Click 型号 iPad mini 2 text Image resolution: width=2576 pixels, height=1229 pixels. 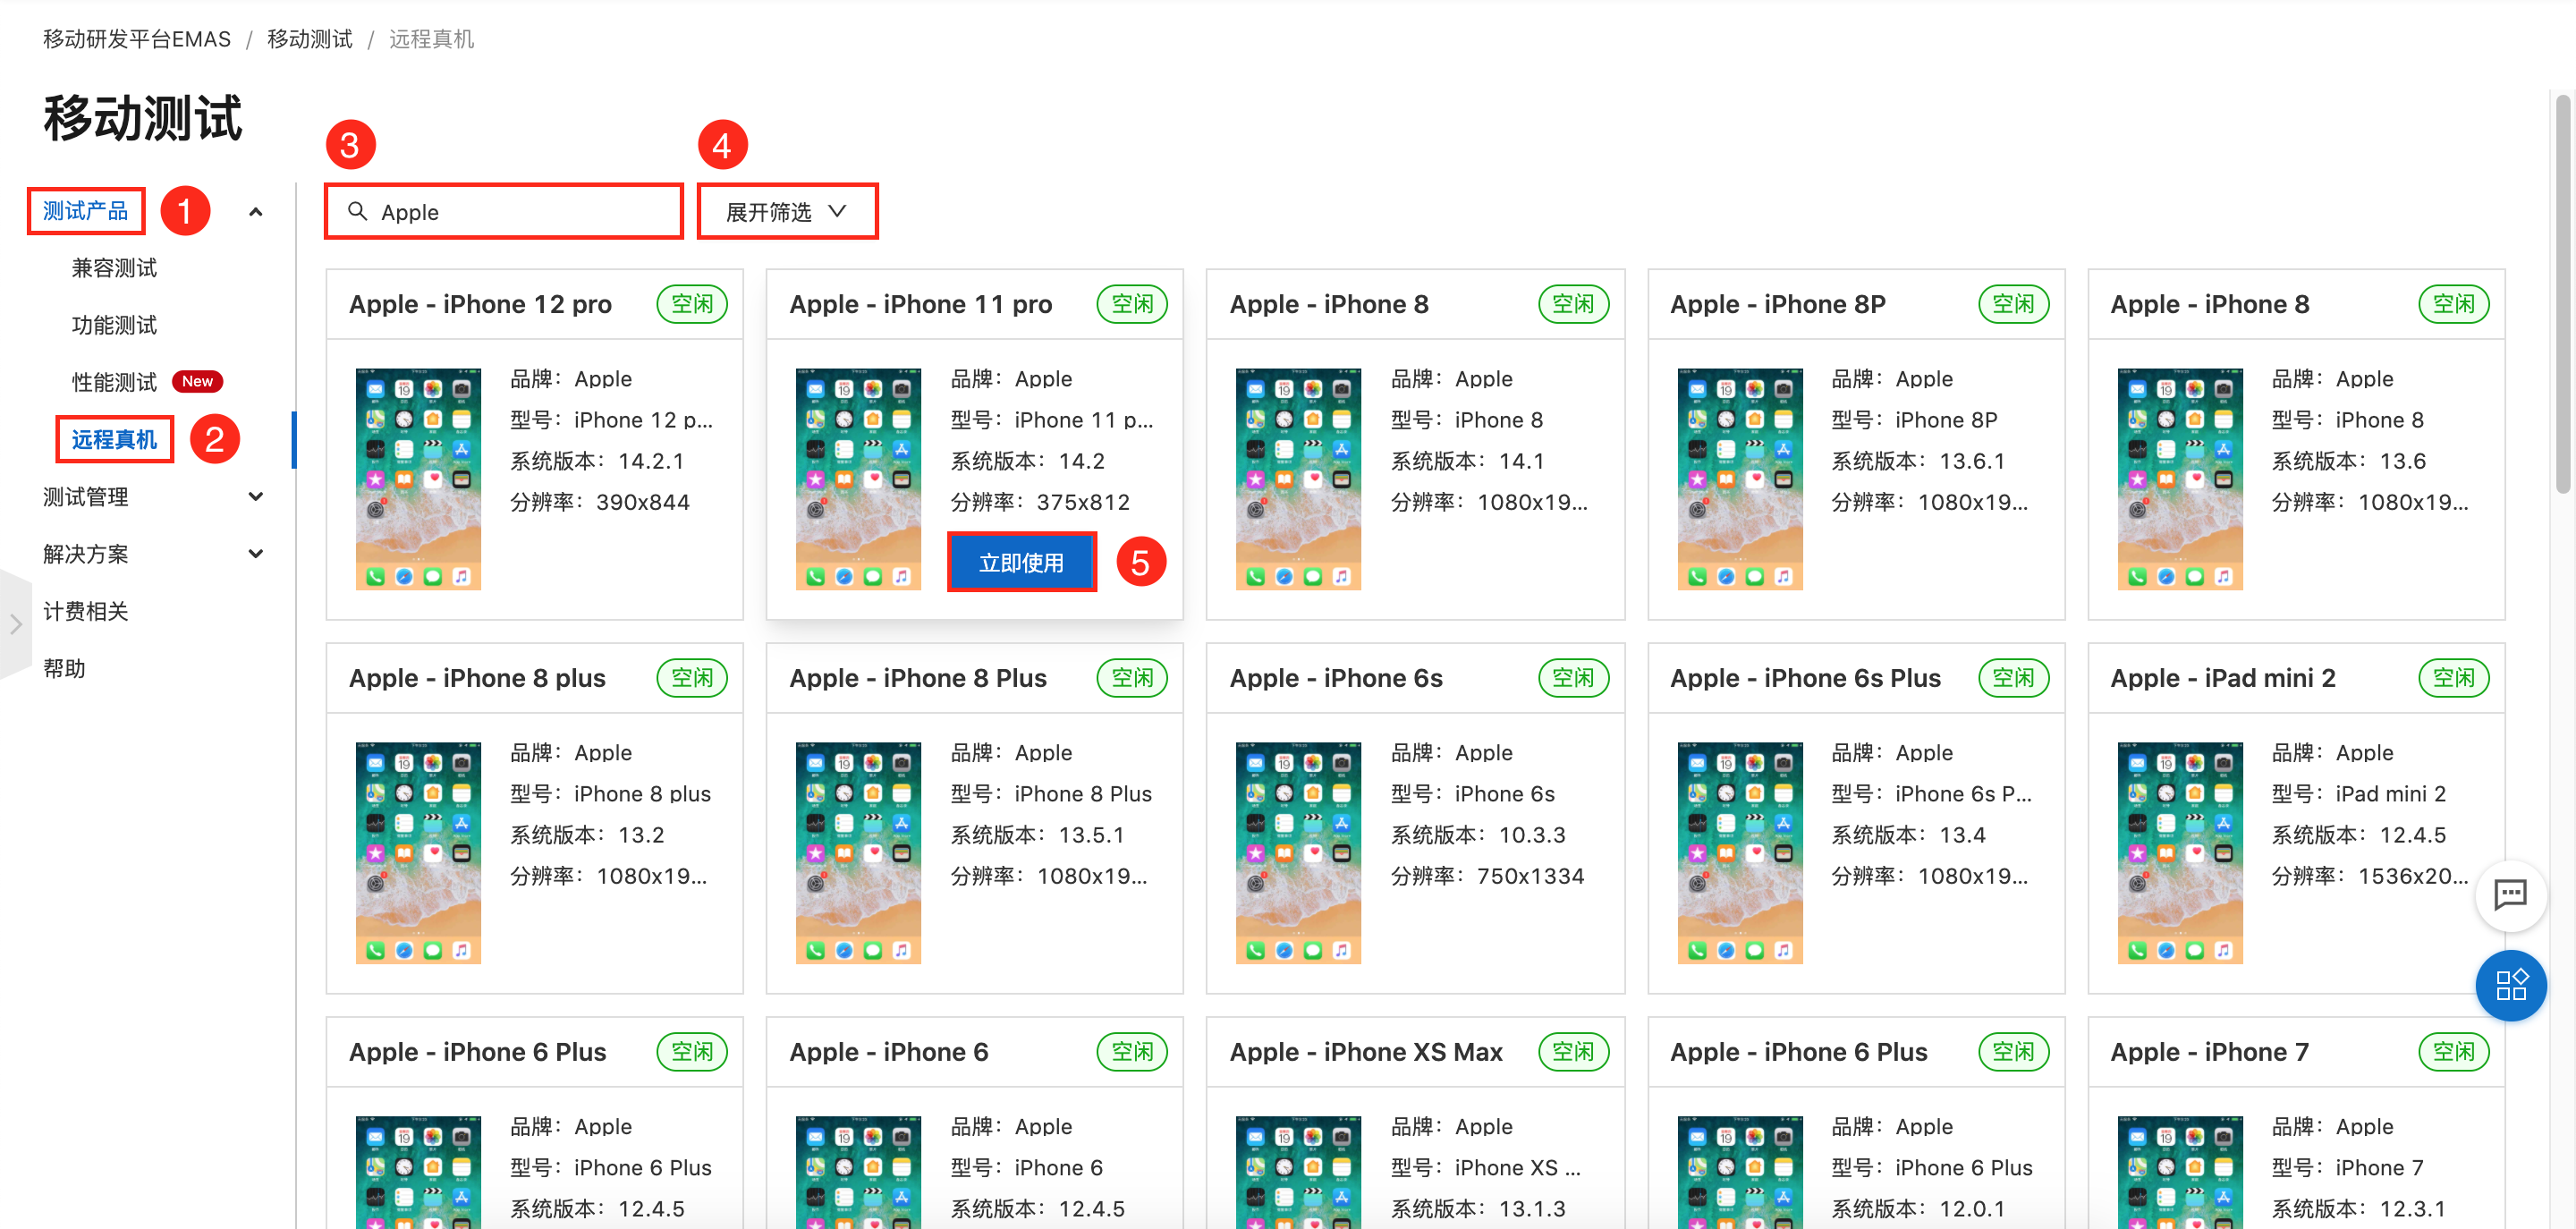2358,794
